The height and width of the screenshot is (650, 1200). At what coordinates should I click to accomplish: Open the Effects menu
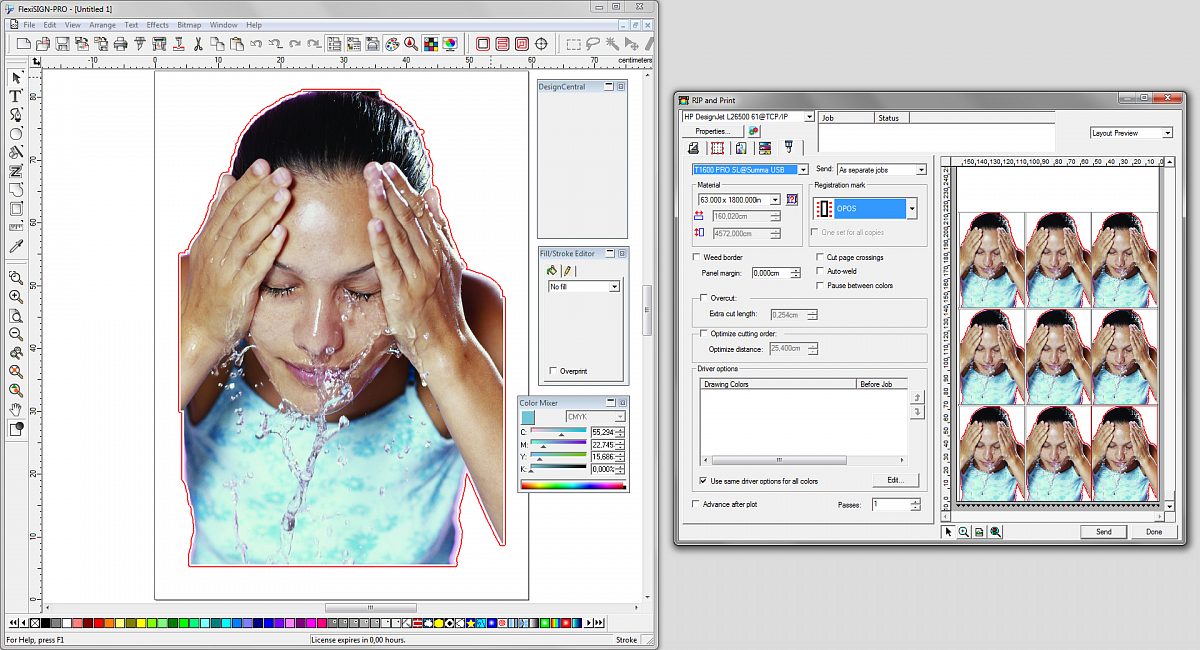tap(158, 25)
